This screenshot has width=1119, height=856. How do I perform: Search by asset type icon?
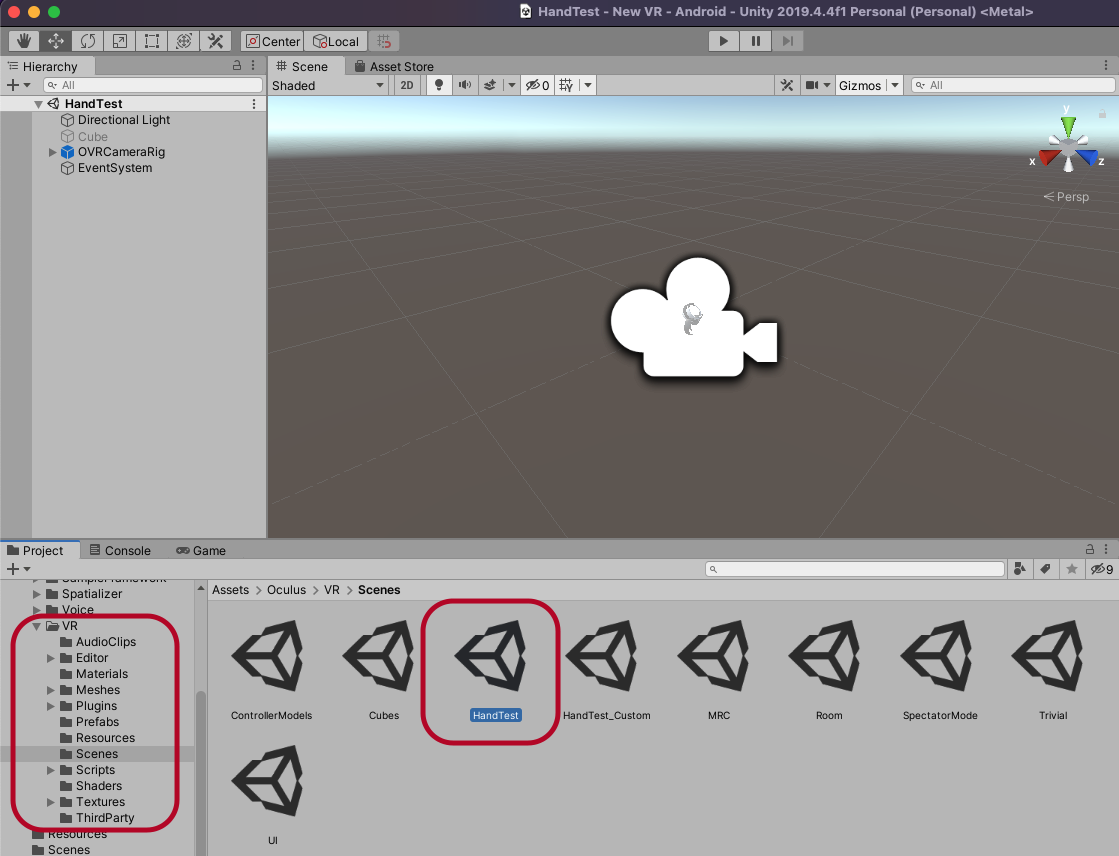pos(1020,569)
